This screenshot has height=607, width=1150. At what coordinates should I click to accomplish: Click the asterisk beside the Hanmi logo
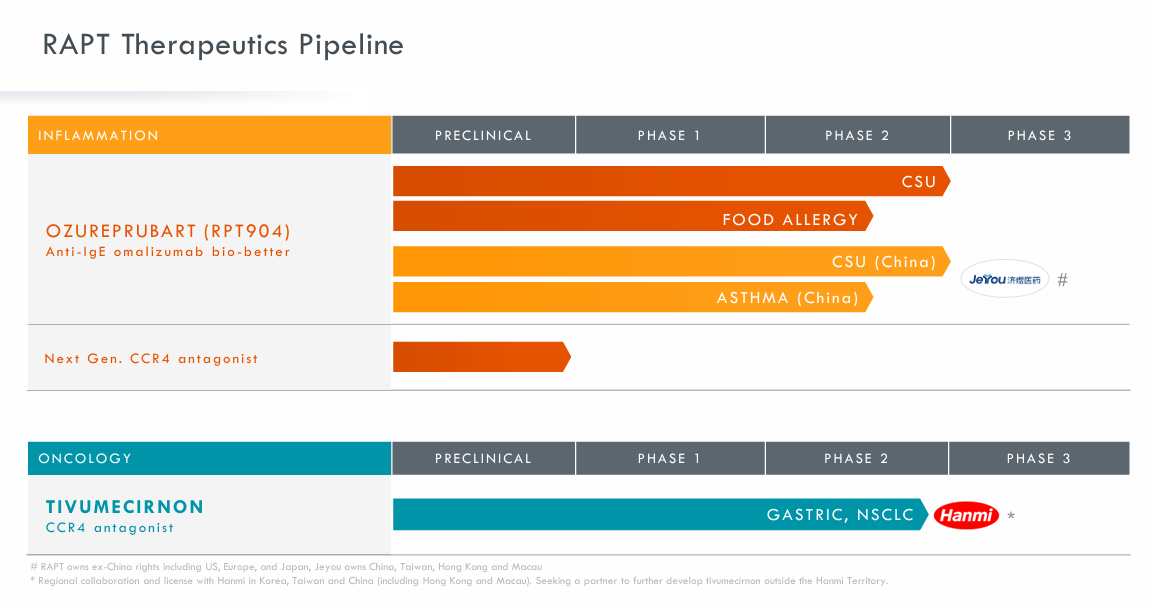[x=1011, y=516]
